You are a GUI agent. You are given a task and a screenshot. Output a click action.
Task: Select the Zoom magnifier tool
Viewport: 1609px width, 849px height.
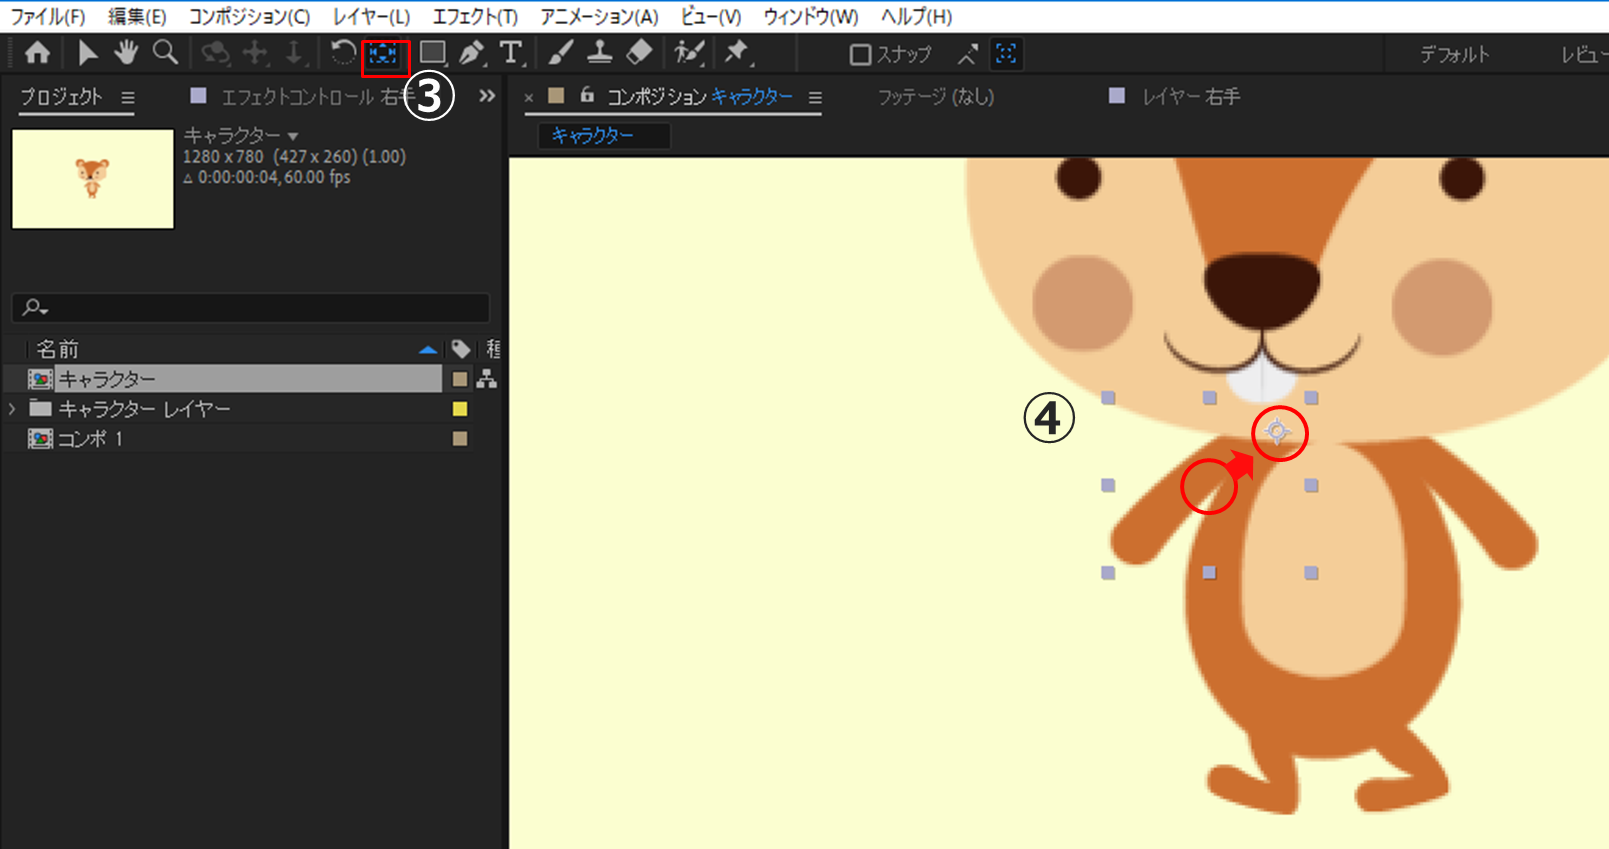pos(165,53)
